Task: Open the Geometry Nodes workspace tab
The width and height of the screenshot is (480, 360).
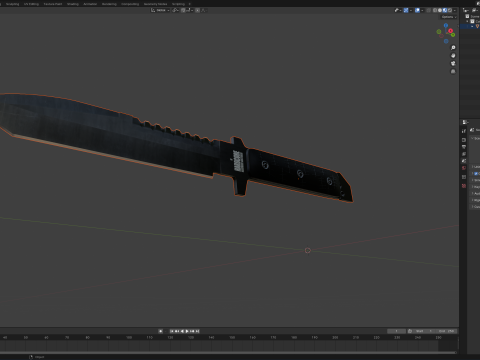Action: [155, 4]
